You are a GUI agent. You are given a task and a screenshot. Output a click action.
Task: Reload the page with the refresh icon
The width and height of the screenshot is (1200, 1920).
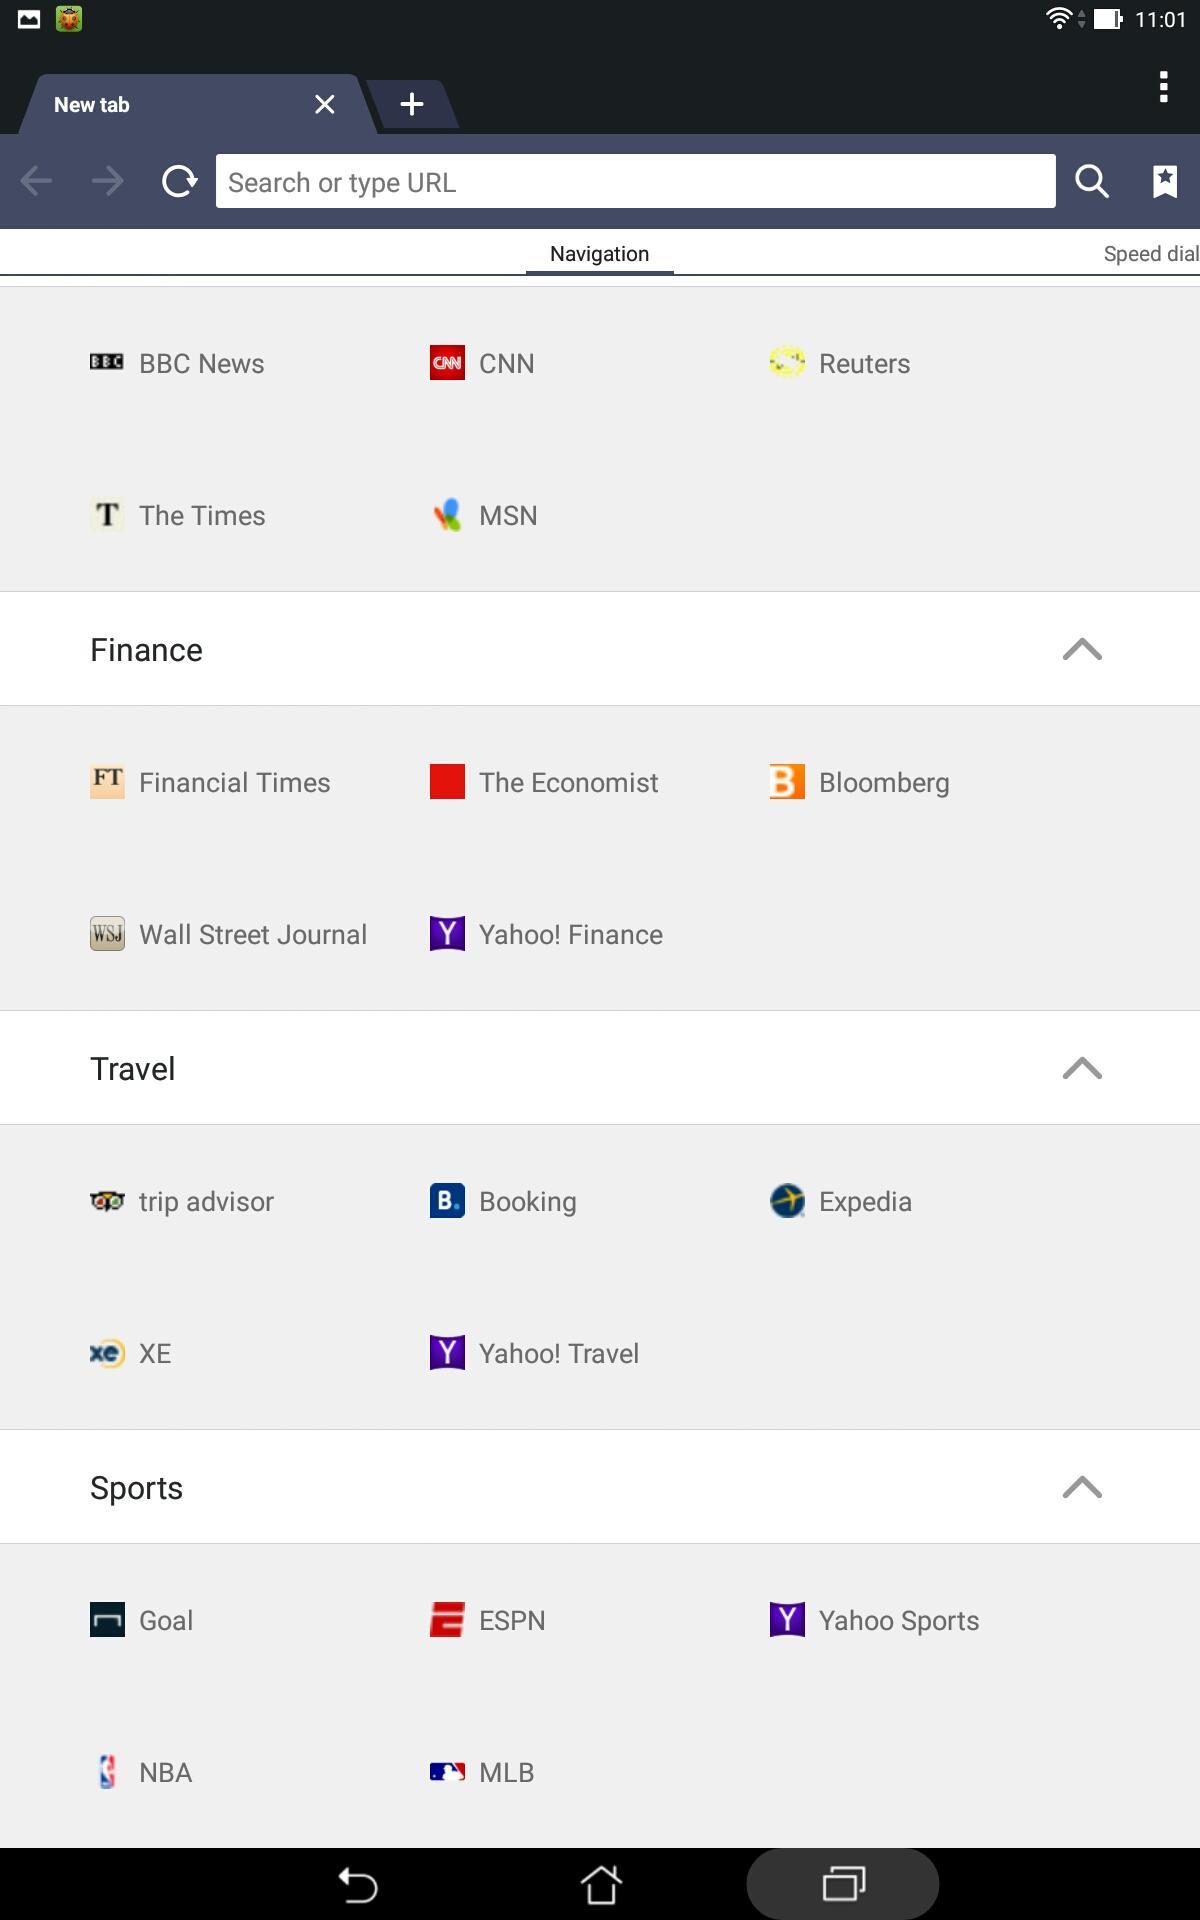[179, 182]
